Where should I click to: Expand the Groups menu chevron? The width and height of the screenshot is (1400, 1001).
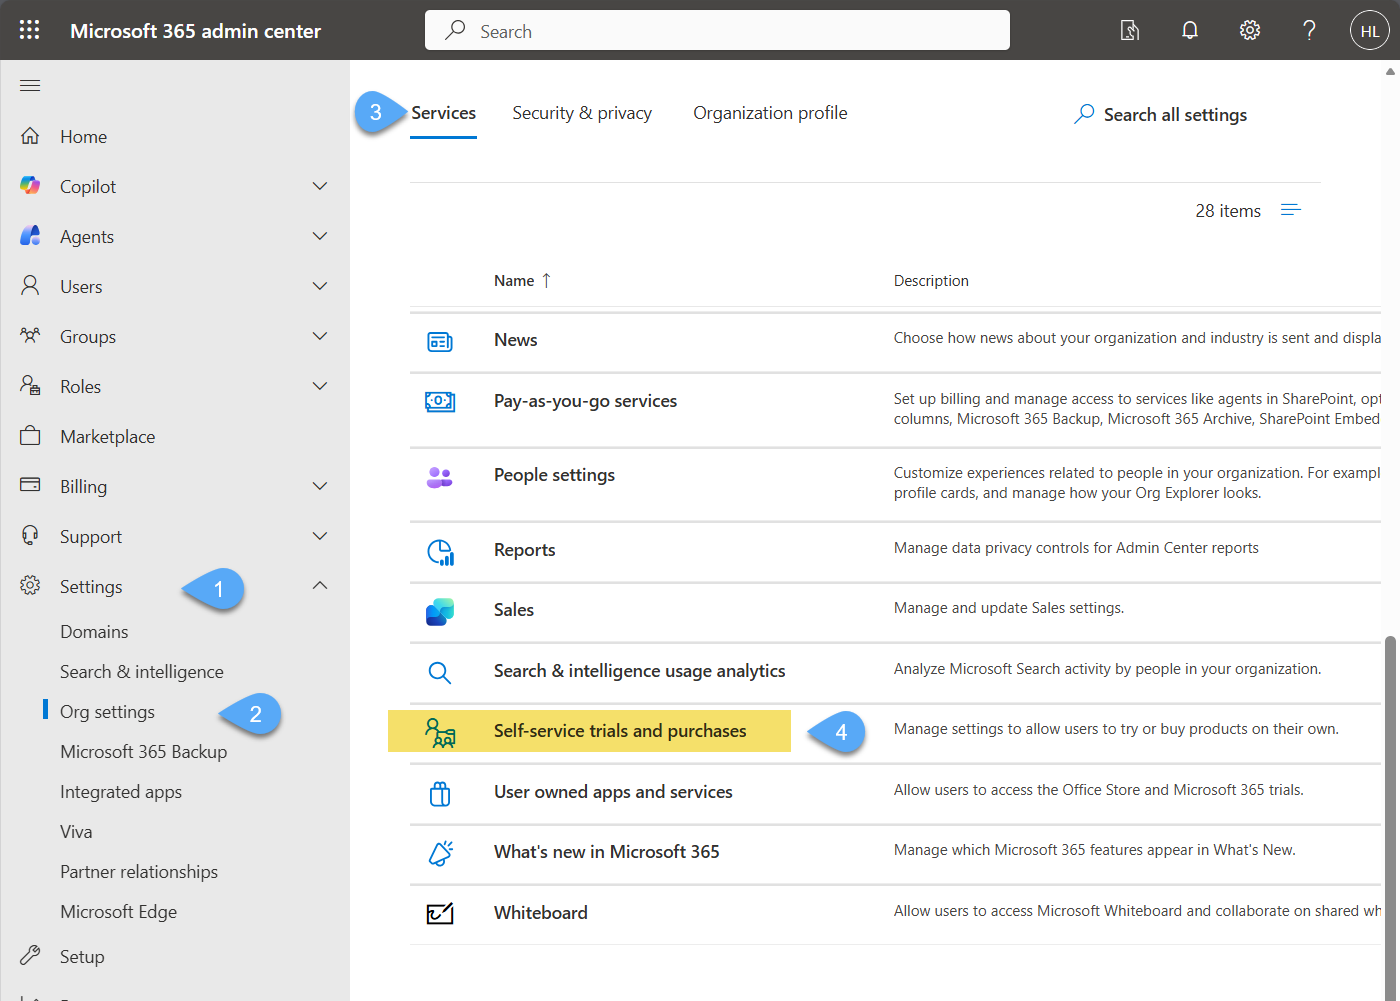(x=320, y=336)
